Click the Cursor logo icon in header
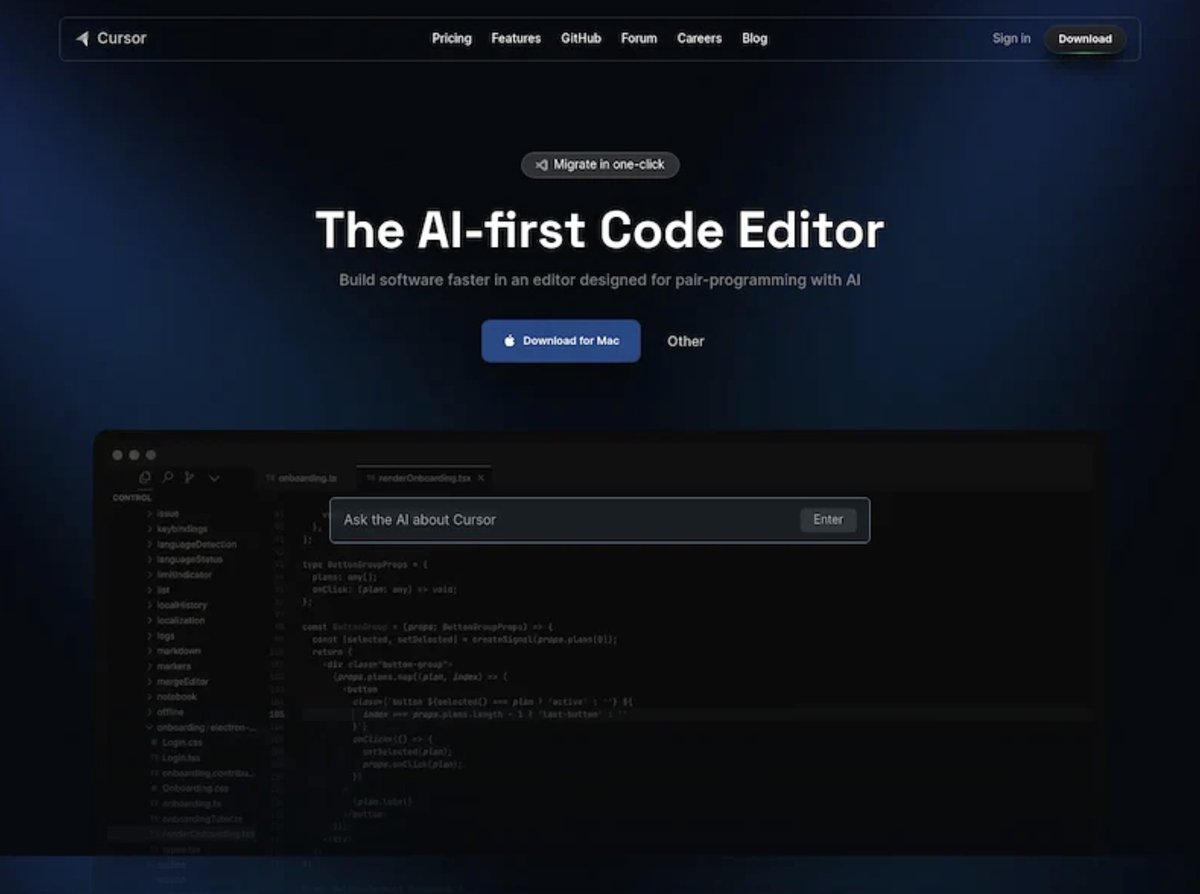The image size is (1200, 894). click(82, 39)
